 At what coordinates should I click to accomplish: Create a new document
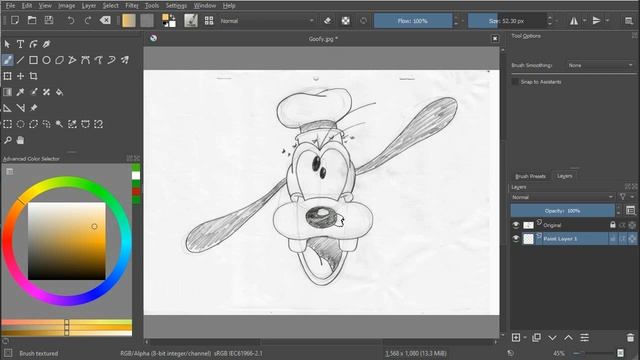(15, 20)
